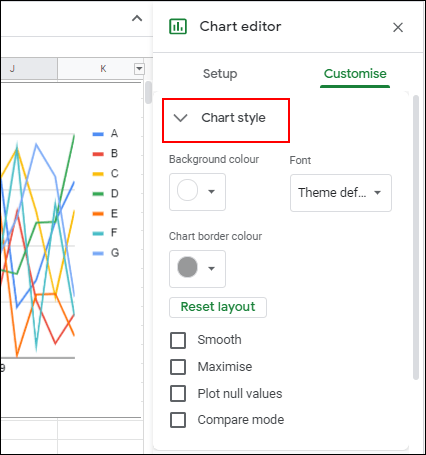Click legend entry A in the chart
This screenshot has height=455, width=426.
point(106,134)
